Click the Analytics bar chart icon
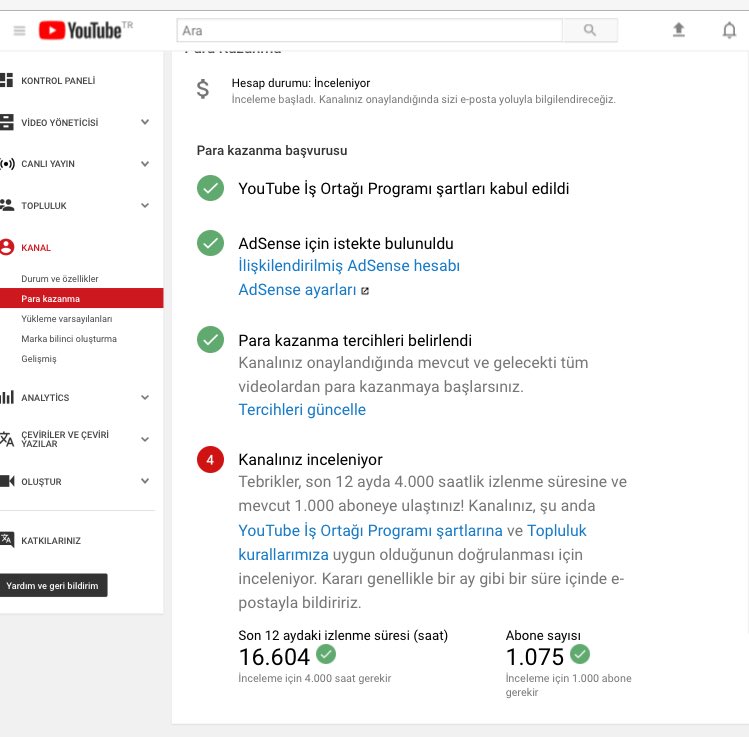Image resolution: width=749 pixels, height=737 pixels. point(7,397)
